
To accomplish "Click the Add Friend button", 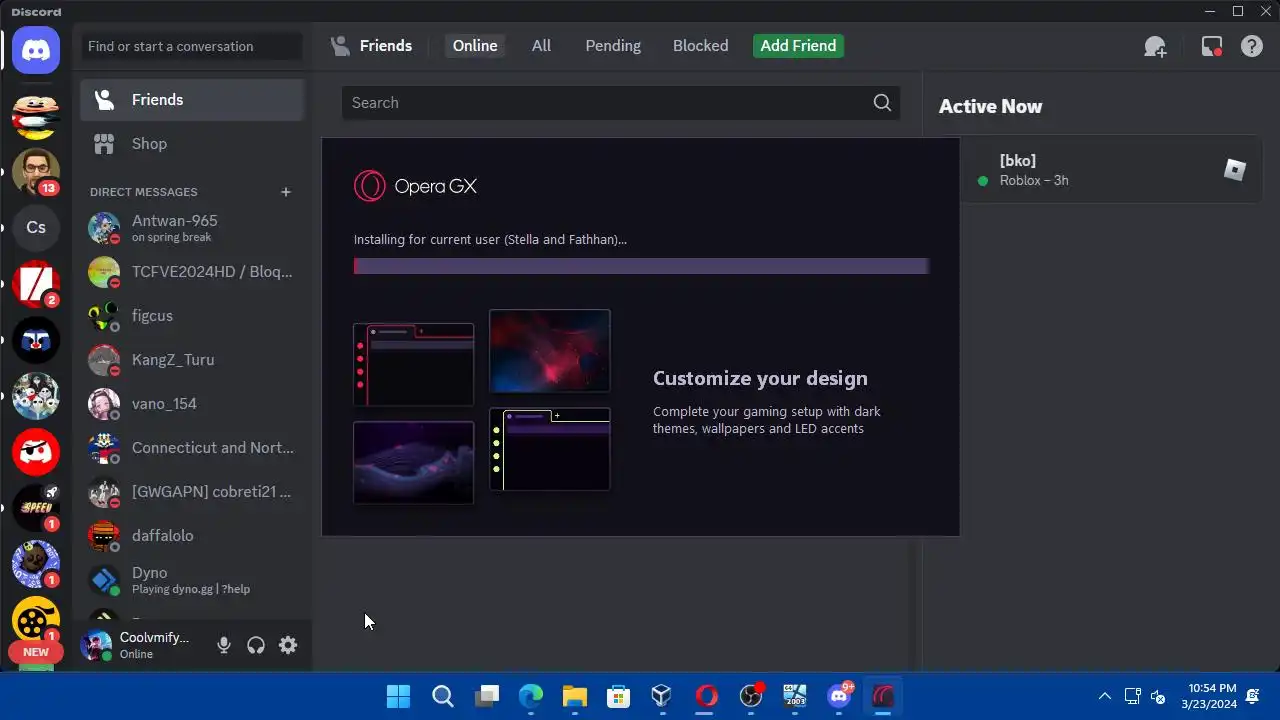I will pos(798,46).
